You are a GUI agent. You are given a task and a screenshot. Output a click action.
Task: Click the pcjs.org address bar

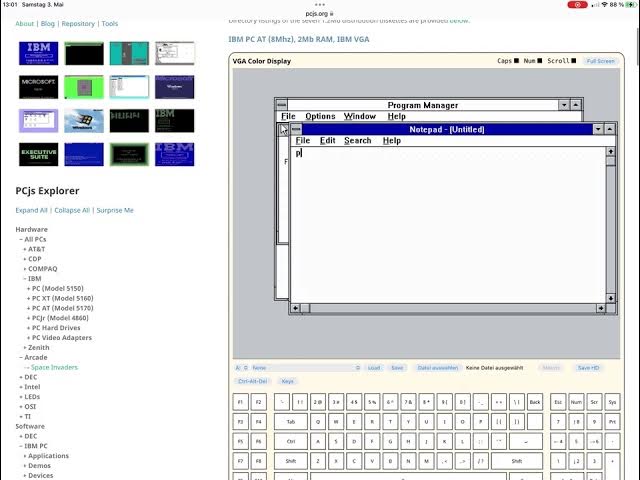(320, 13)
